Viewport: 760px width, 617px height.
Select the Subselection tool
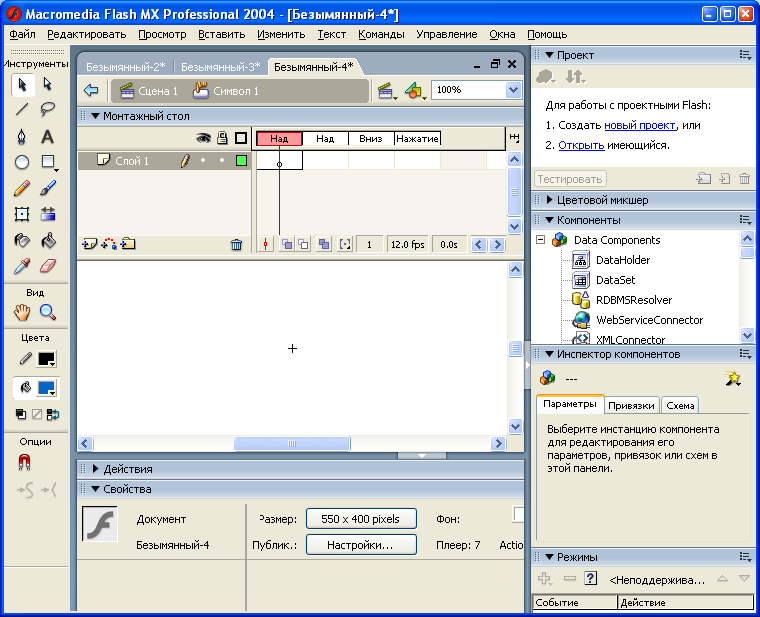[x=48, y=84]
